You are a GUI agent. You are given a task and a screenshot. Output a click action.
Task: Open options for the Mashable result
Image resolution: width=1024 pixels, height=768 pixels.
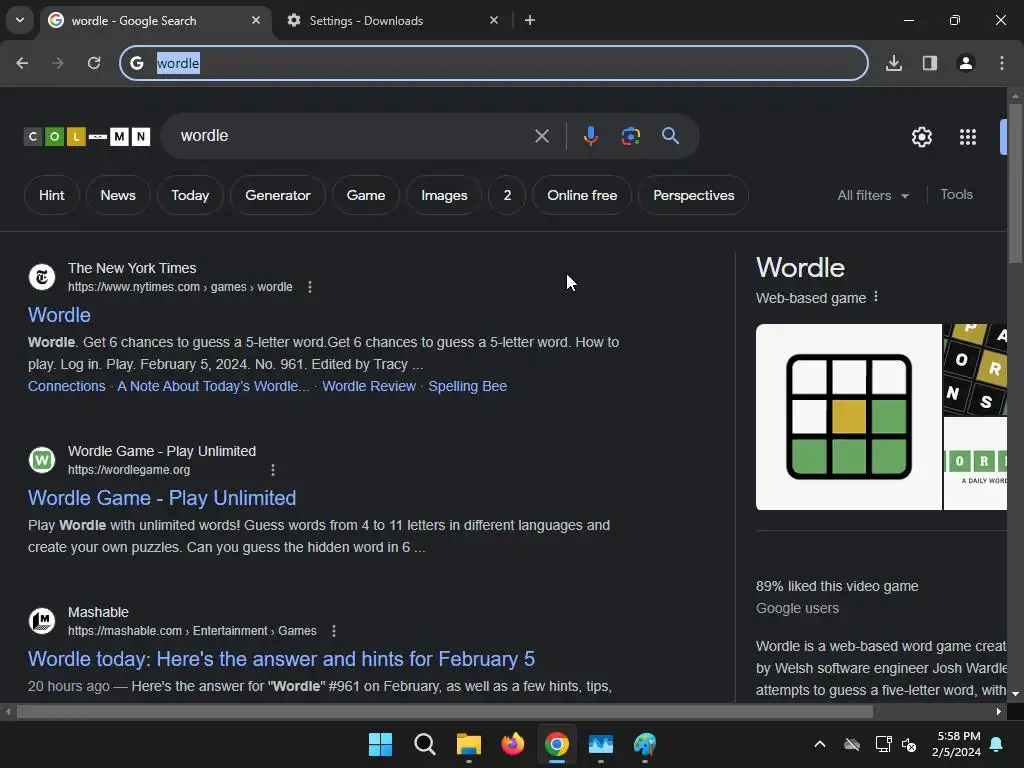[334, 631]
